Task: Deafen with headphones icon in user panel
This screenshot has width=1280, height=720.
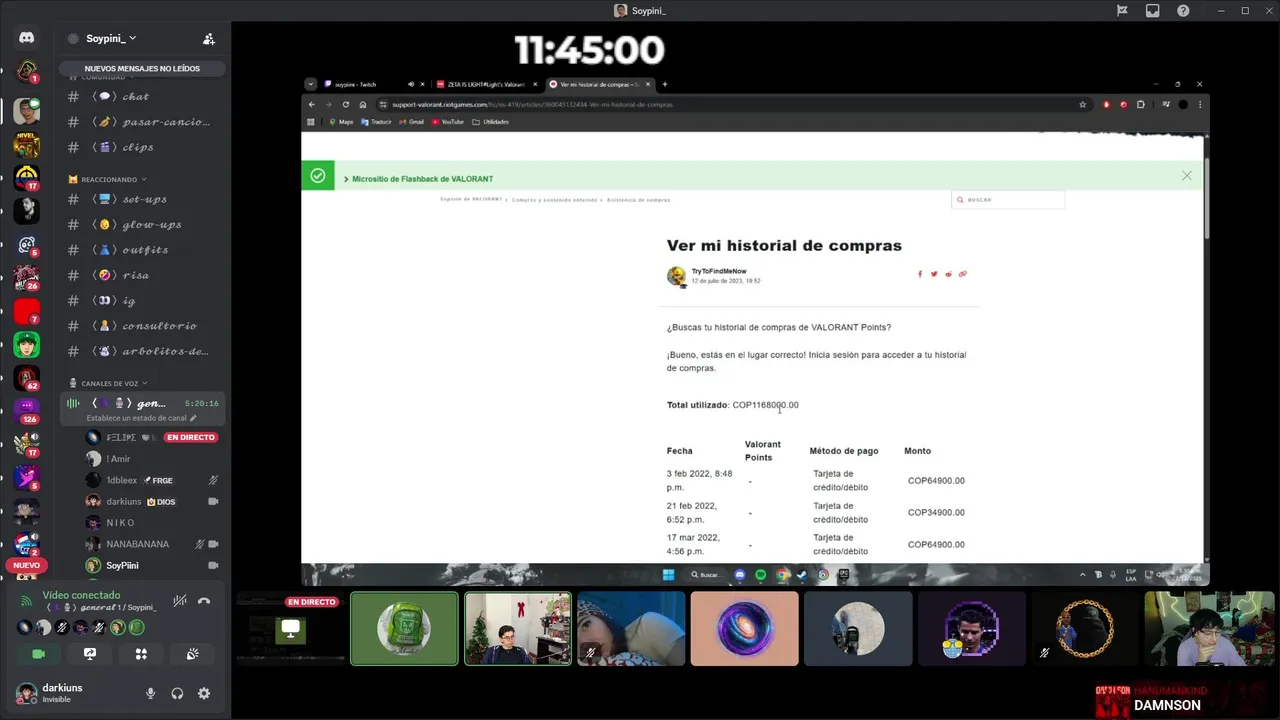Action: click(177, 693)
